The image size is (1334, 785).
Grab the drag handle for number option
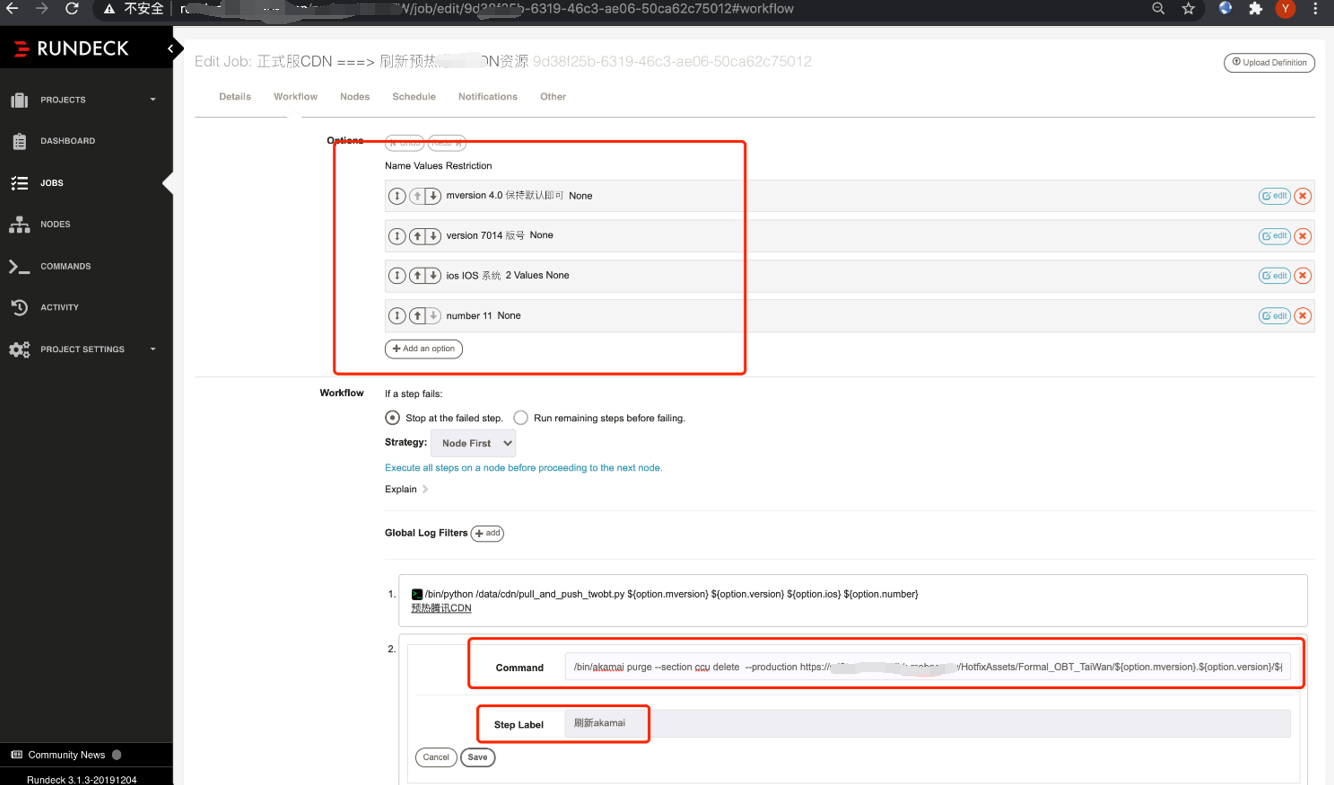397,316
